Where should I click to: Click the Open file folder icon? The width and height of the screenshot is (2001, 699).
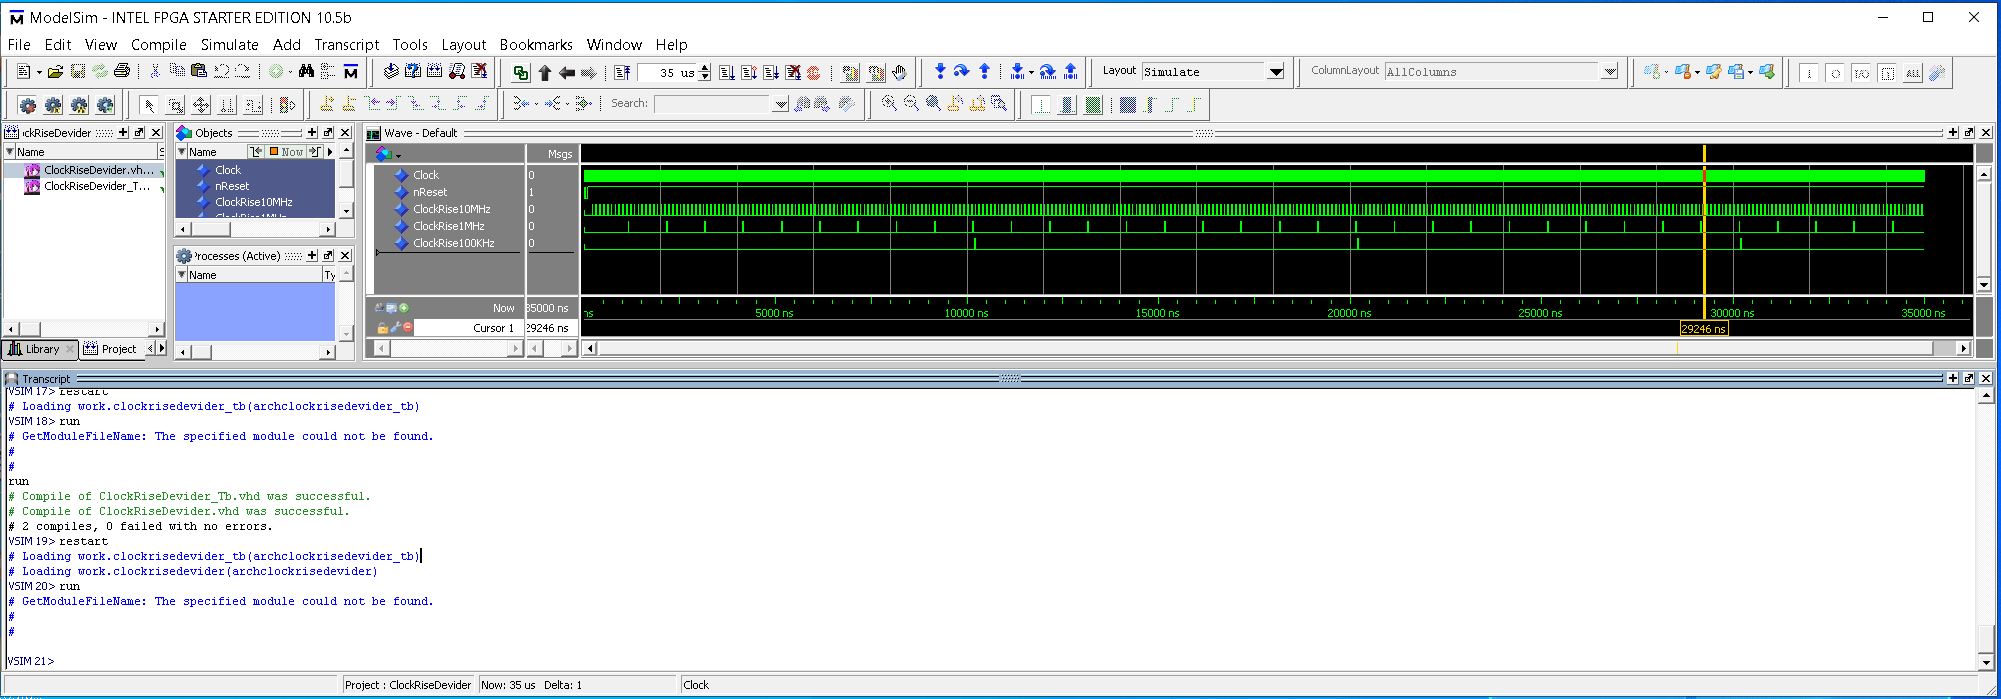55,71
